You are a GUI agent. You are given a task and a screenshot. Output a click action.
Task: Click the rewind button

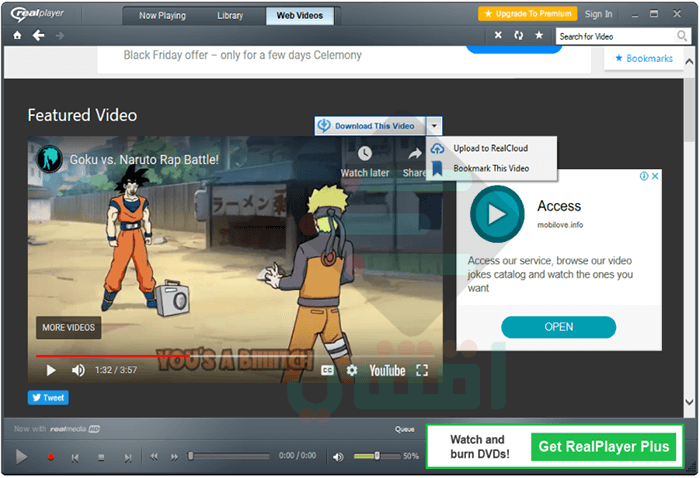(154, 457)
